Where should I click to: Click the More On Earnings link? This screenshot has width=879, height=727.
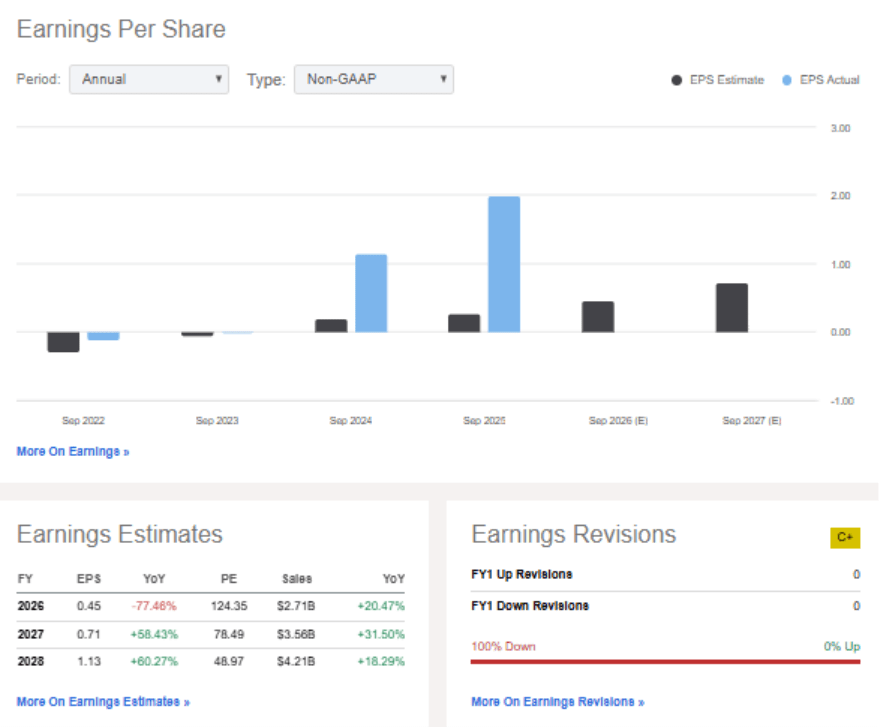(x=73, y=451)
